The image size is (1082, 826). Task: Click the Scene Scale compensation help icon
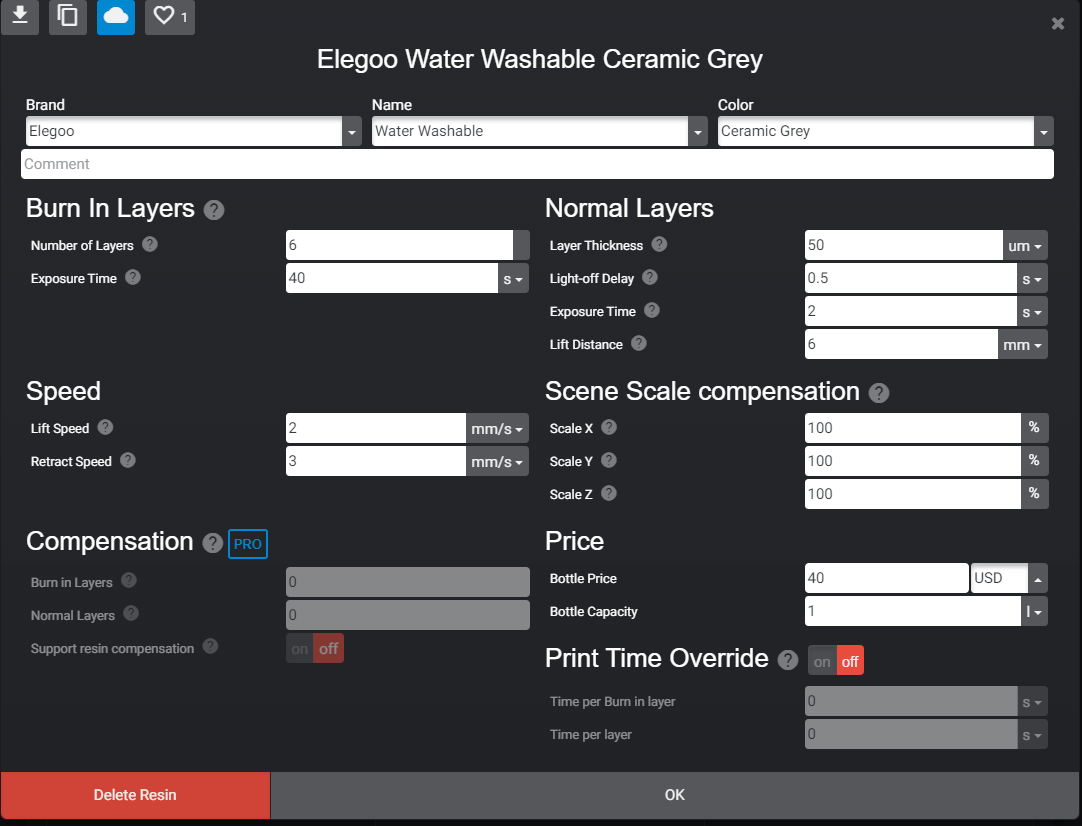(x=879, y=393)
